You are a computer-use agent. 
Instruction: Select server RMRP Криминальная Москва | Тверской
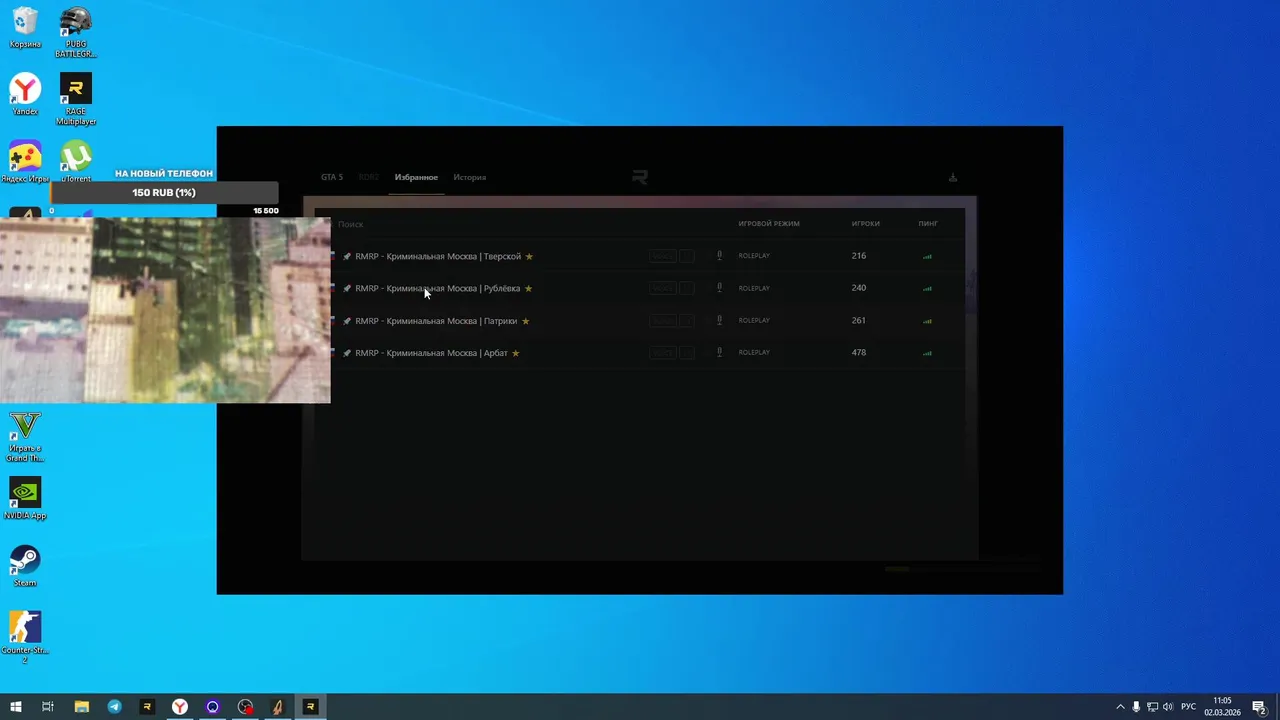click(648, 256)
